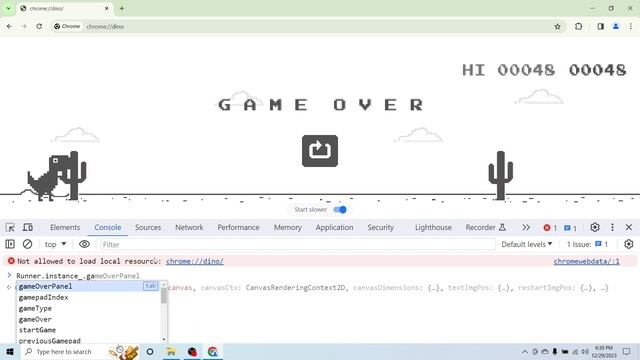Open Task View circle icon in taskbar
Viewport: 640px width, 360px height.
(150, 351)
